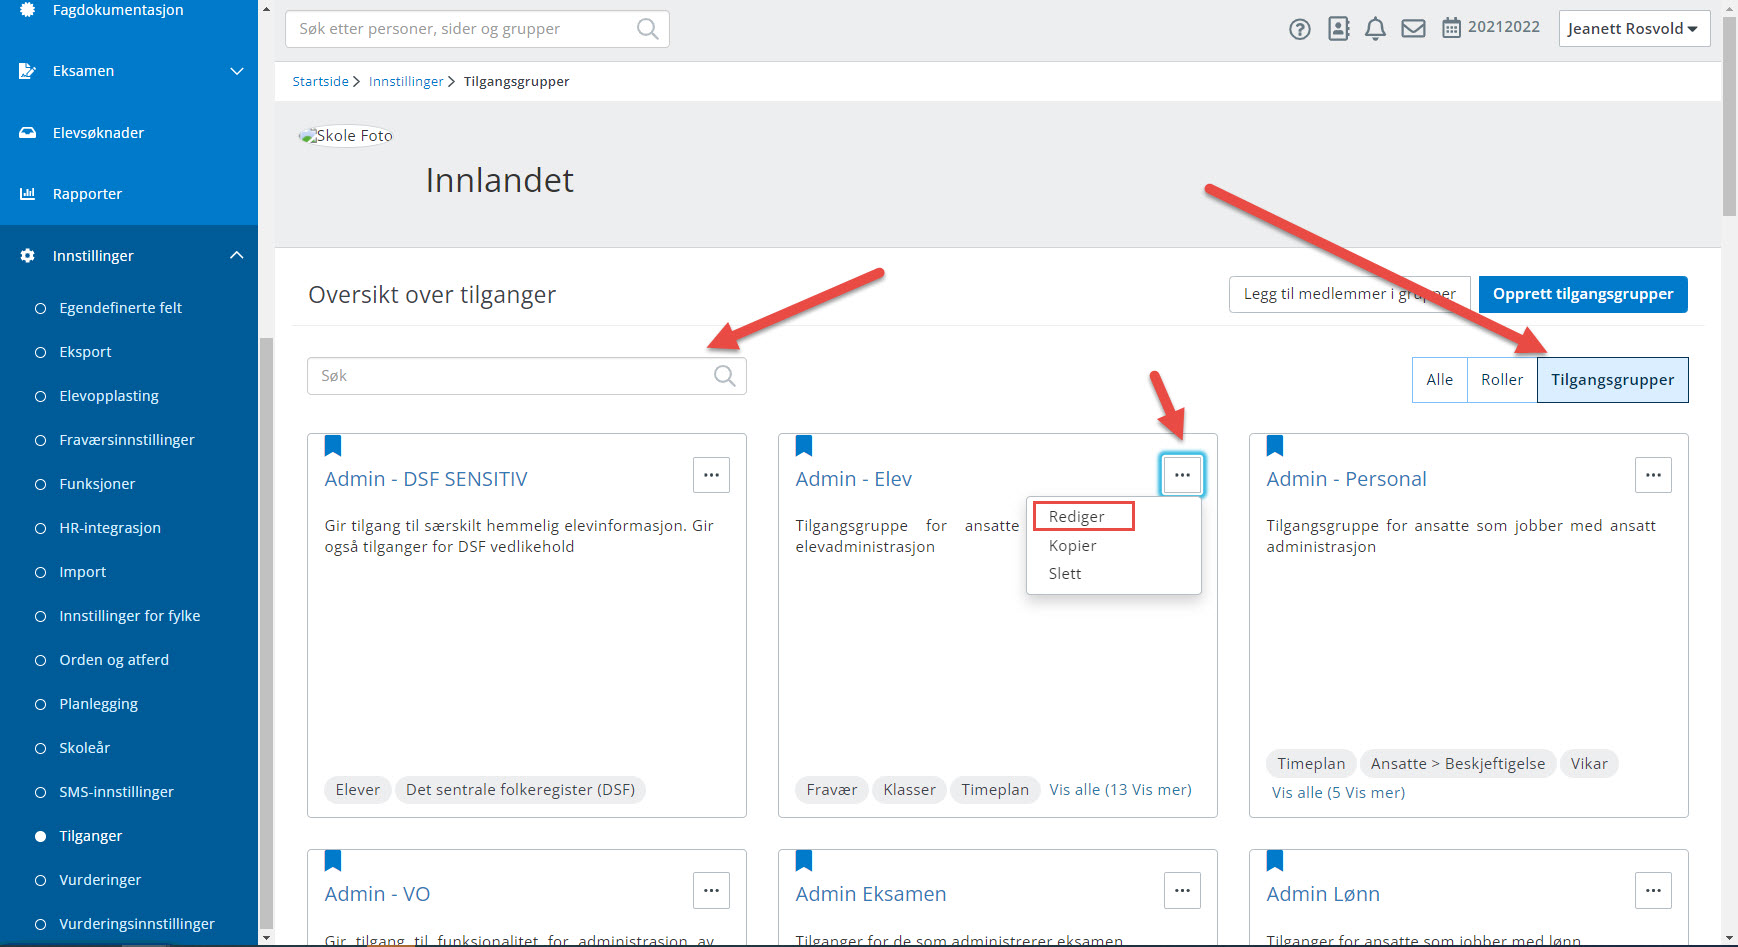Viewport: 1738px width, 947px height.
Task: Open the contacts card icon in header
Action: click(1339, 29)
